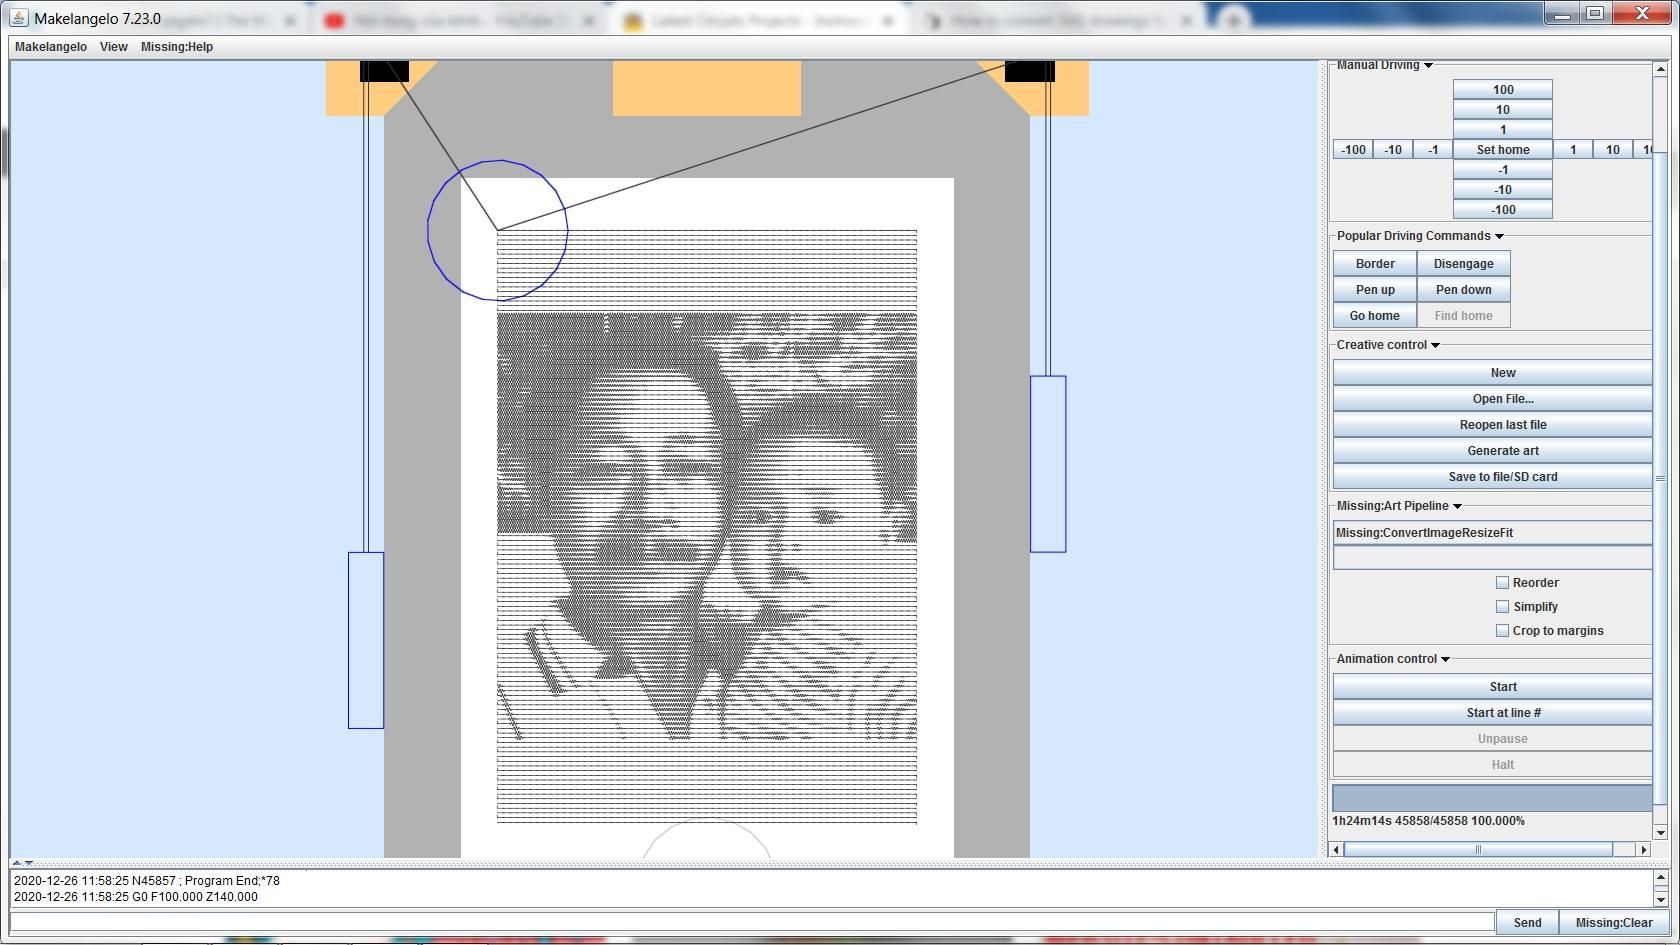The width and height of the screenshot is (1680, 945).
Task: Click the split-pane collapse arrows above the log
Action: coord(22,862)
